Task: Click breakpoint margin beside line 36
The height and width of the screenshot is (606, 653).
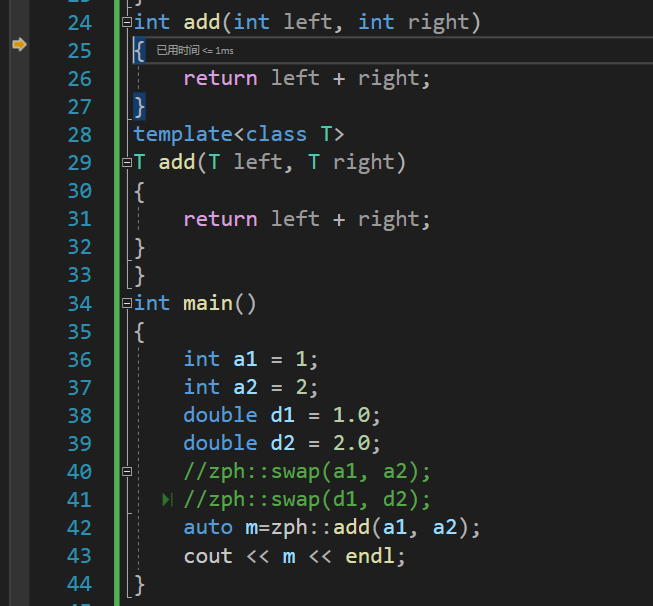Action: [x=19, y=359]
